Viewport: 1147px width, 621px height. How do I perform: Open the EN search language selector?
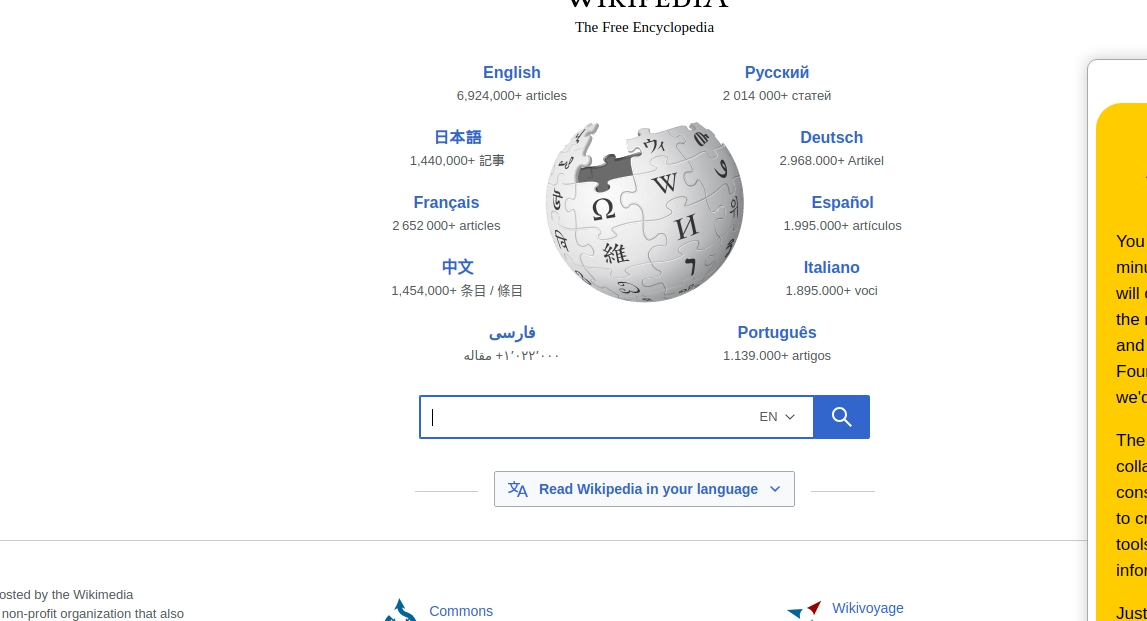click(x=777, y=417)
